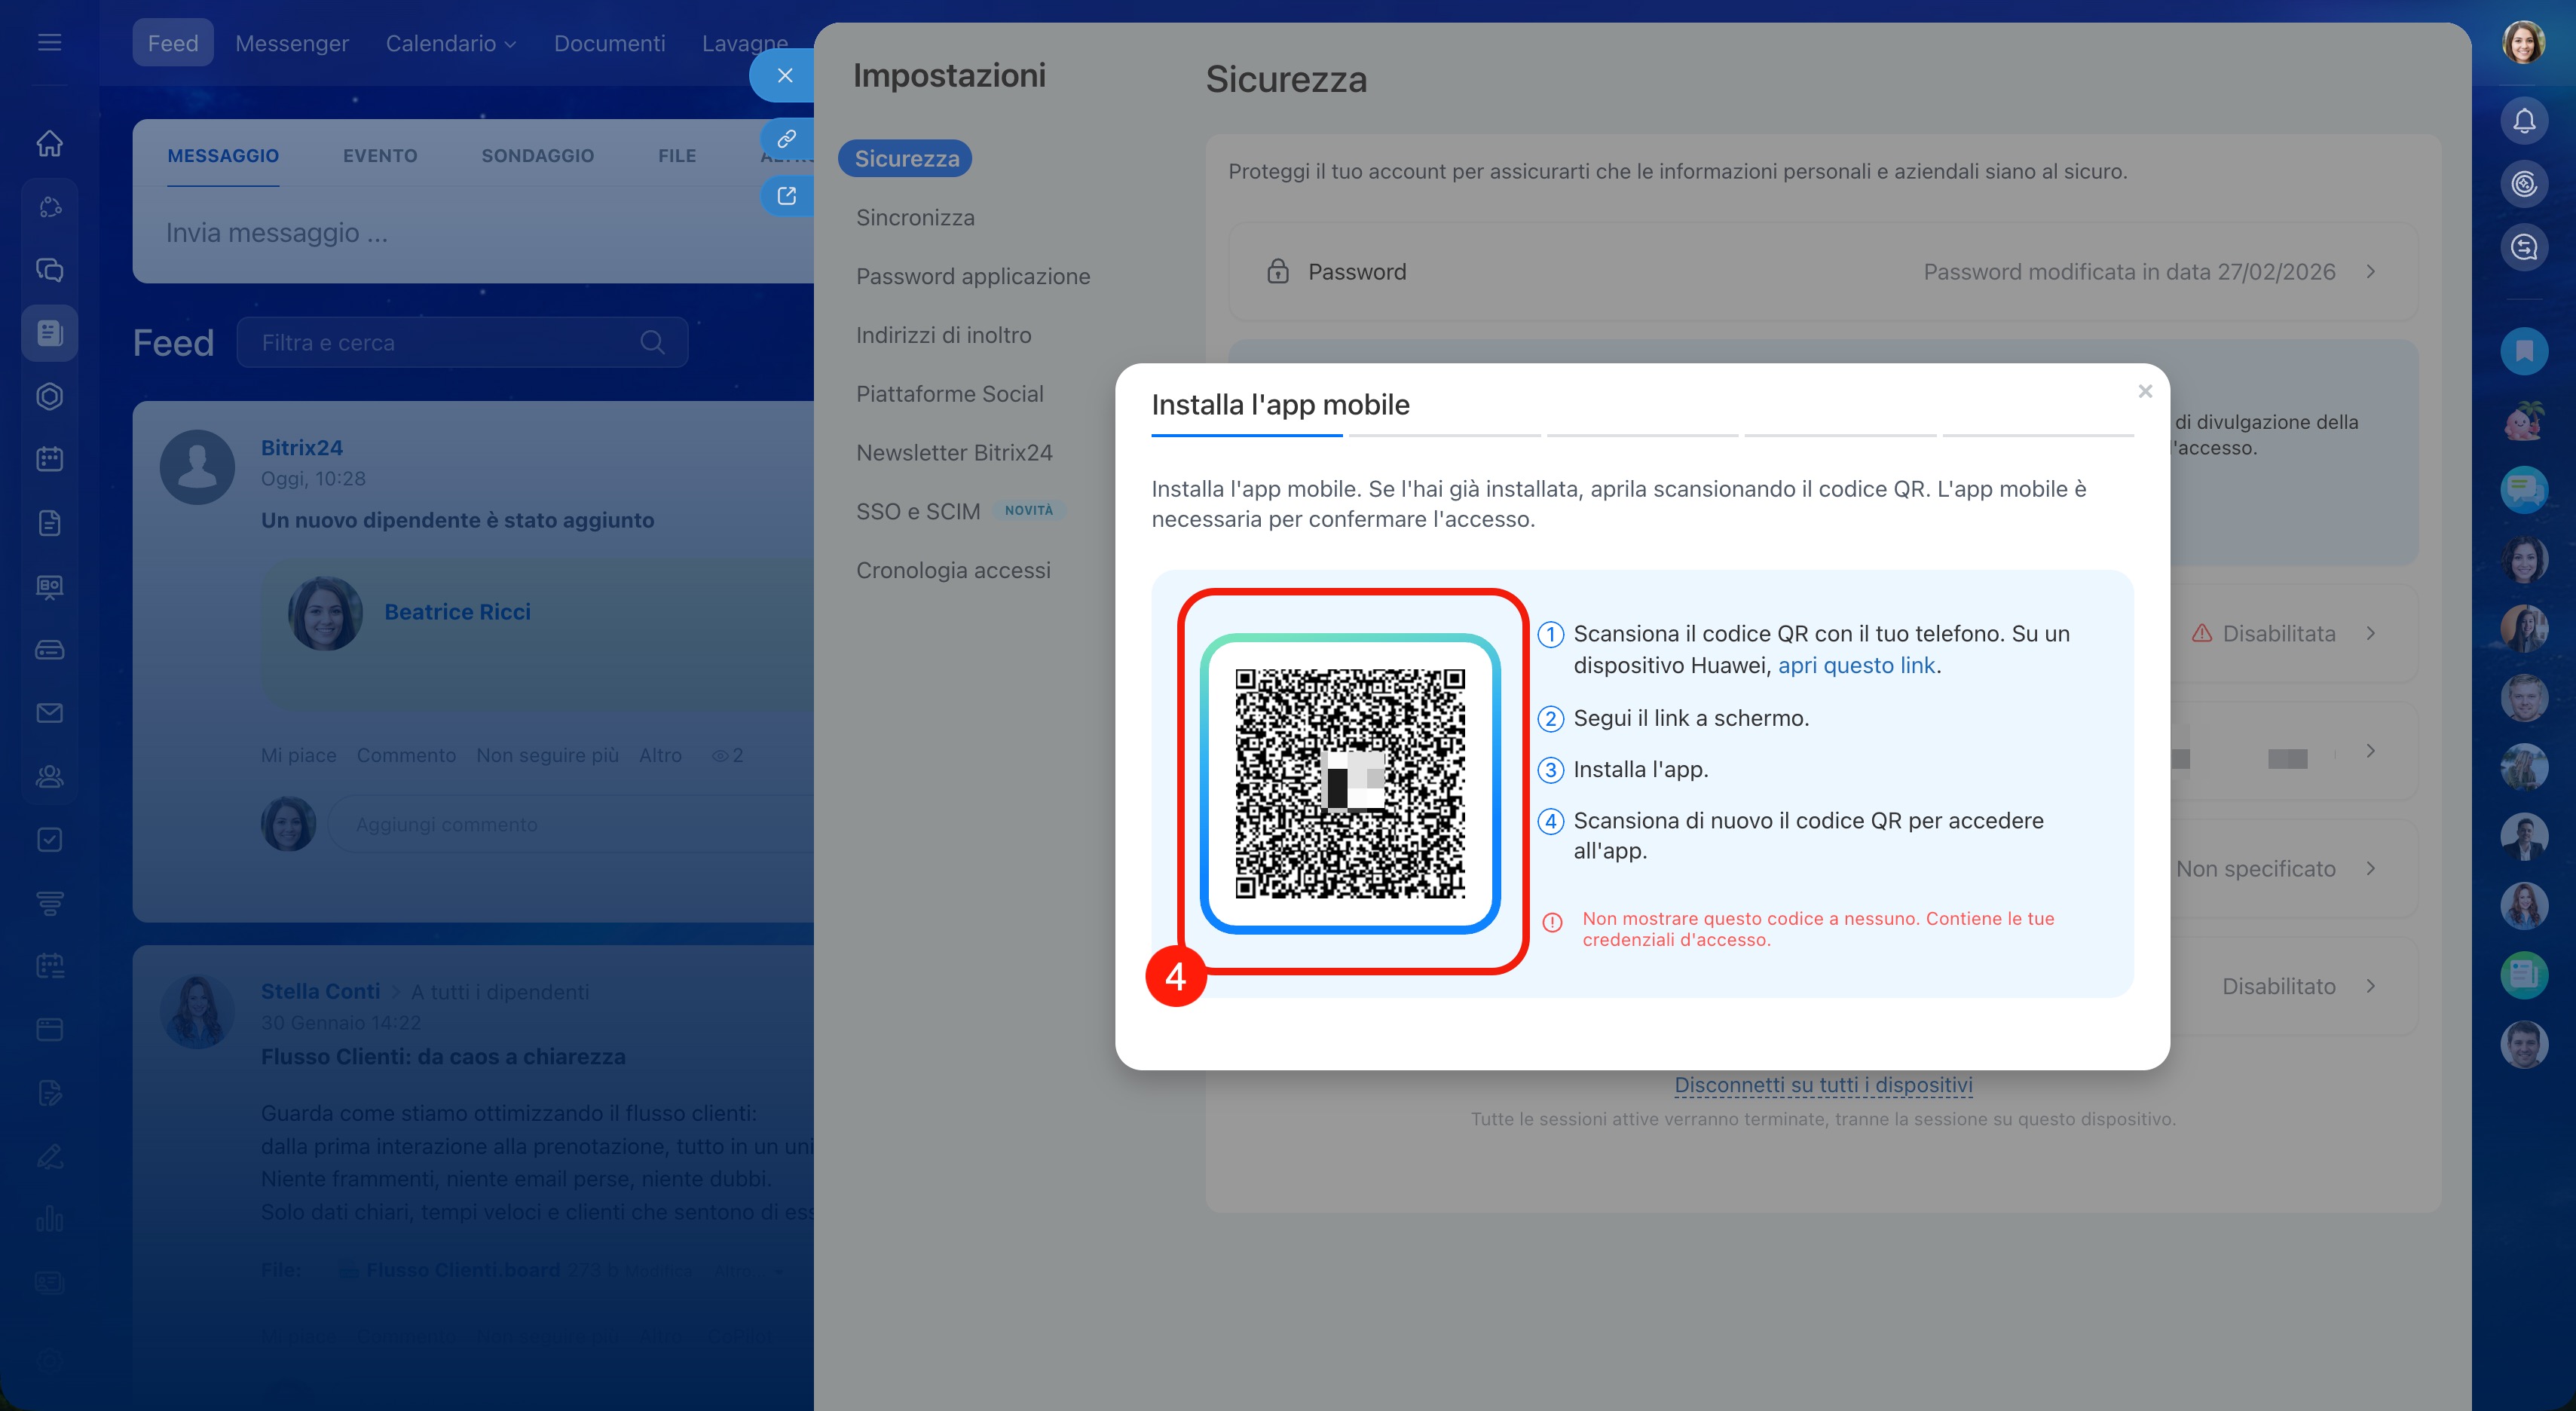Click the copy link icon button
Screen dimensions: 2576x1411
786,138
